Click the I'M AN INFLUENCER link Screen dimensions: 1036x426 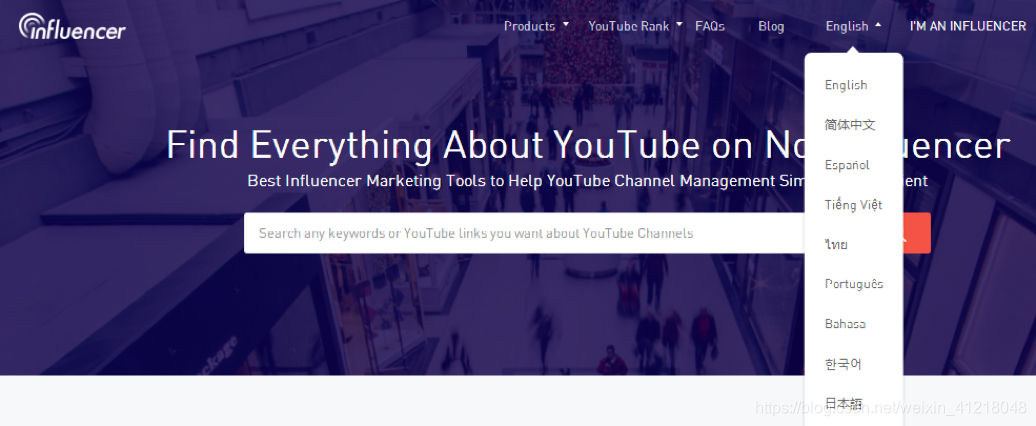coord(967,26)
